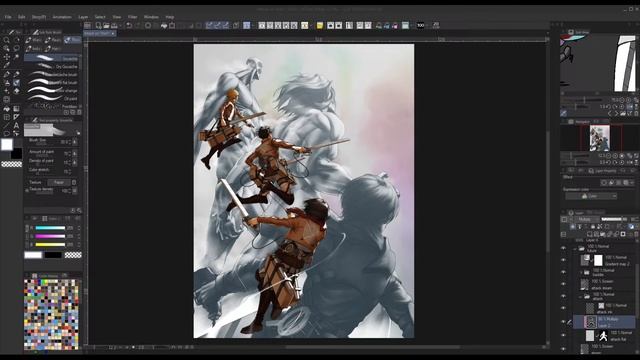Close the open canvas document tab
The image size is (640, 360).
[x=113, y=33]
